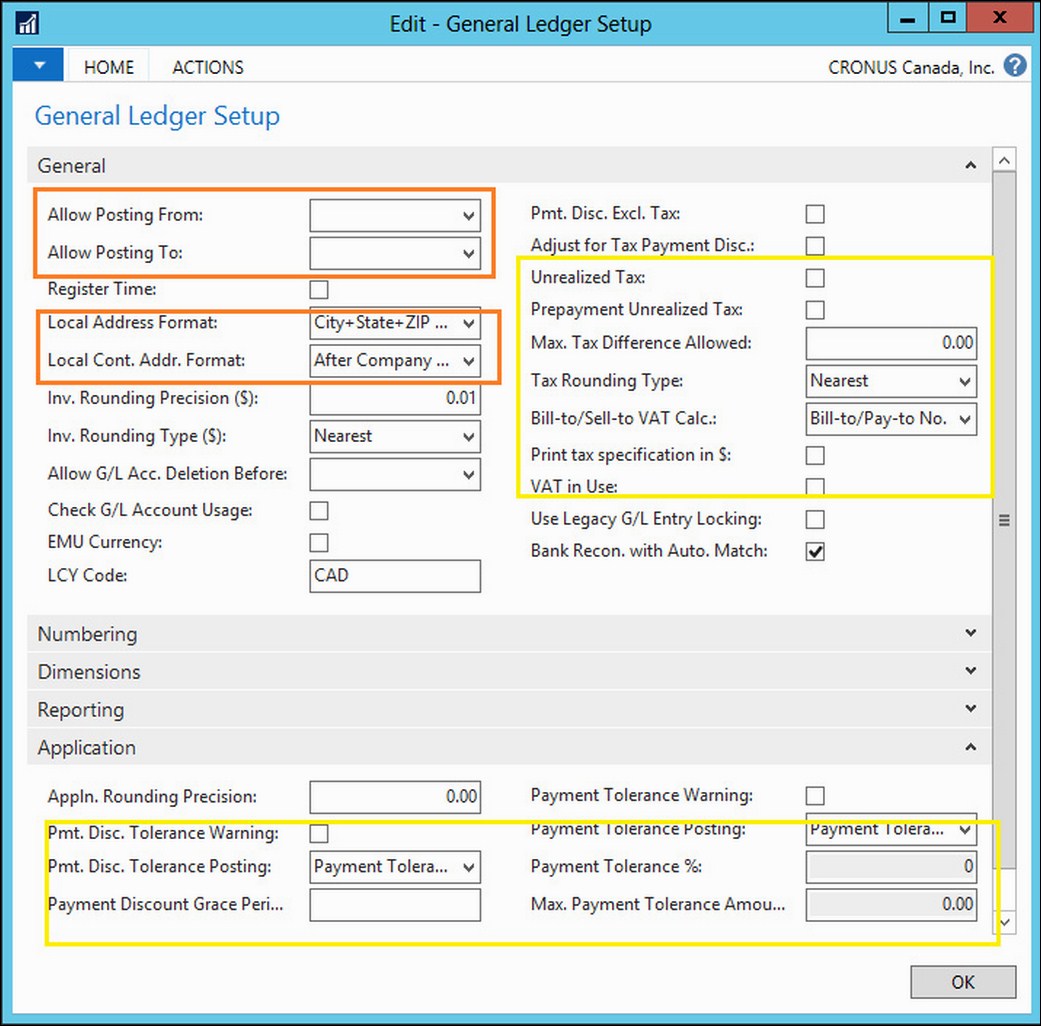Toggle the Register Time checkbox

(319, 290)
